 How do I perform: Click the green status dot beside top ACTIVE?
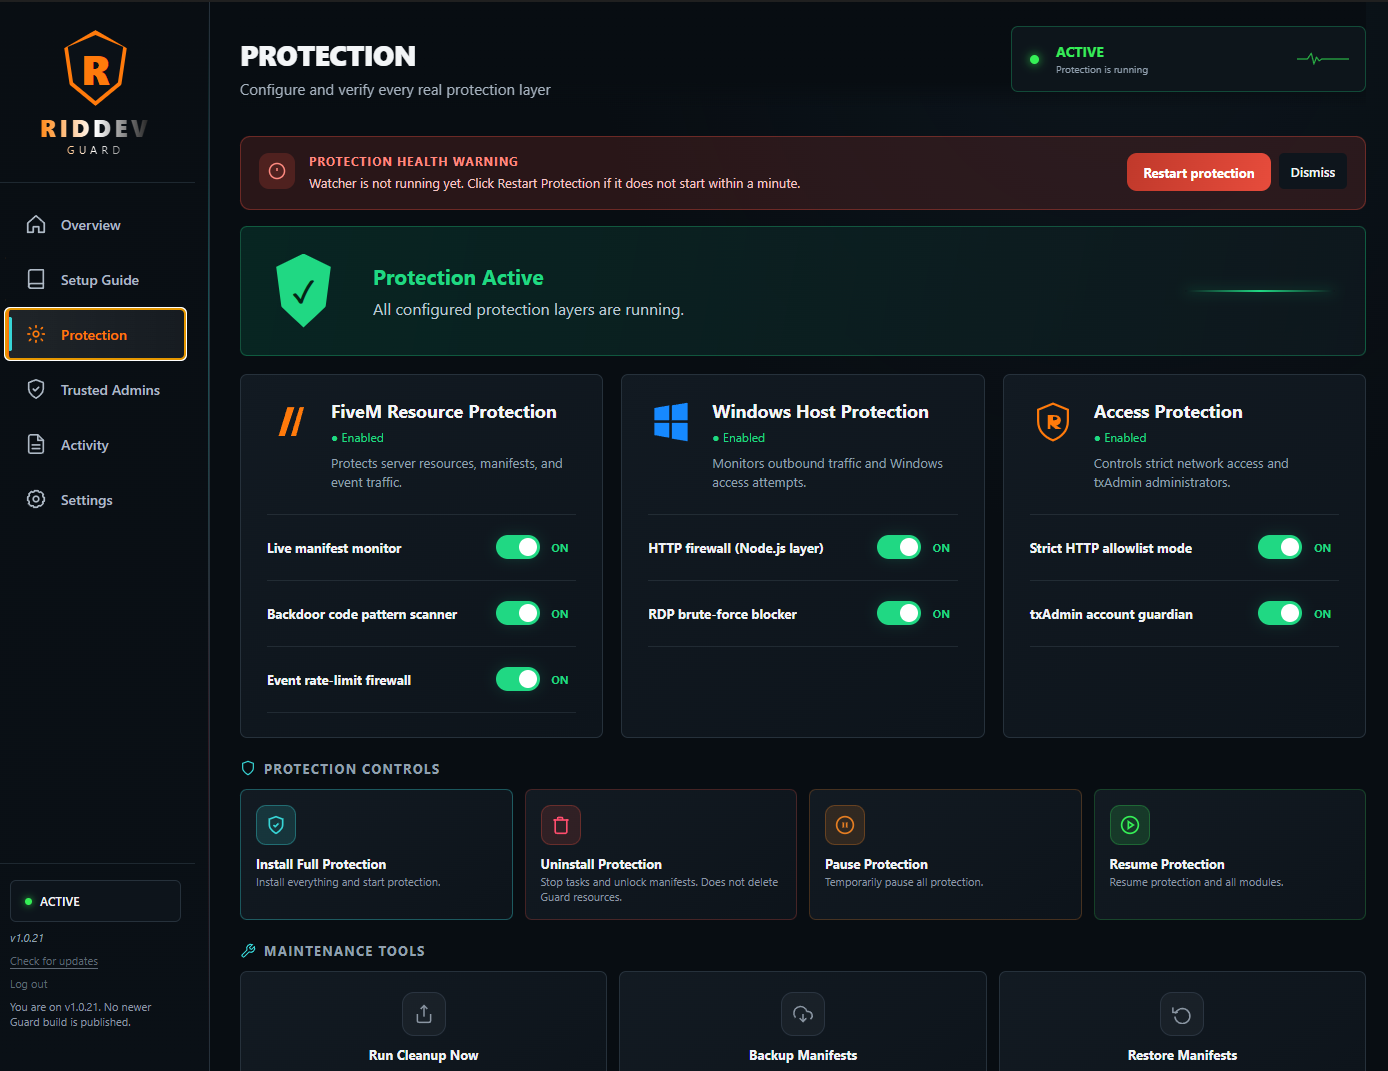click(1034, 59)
